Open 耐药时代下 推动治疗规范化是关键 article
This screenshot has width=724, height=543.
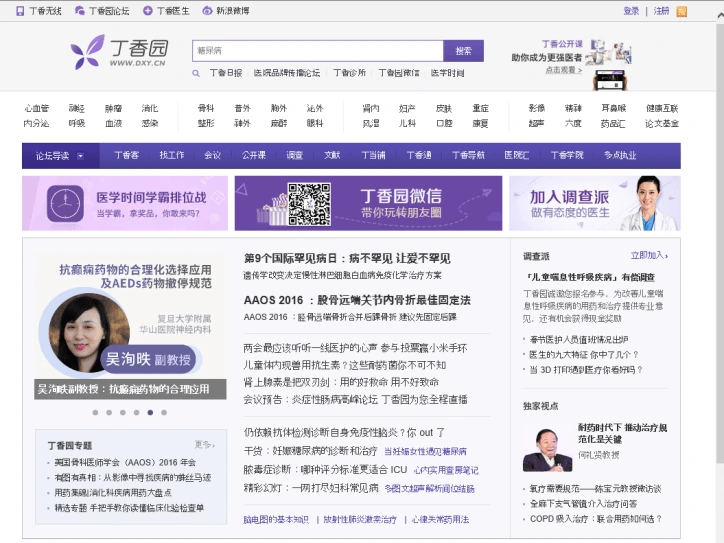(x=622, y=433)
